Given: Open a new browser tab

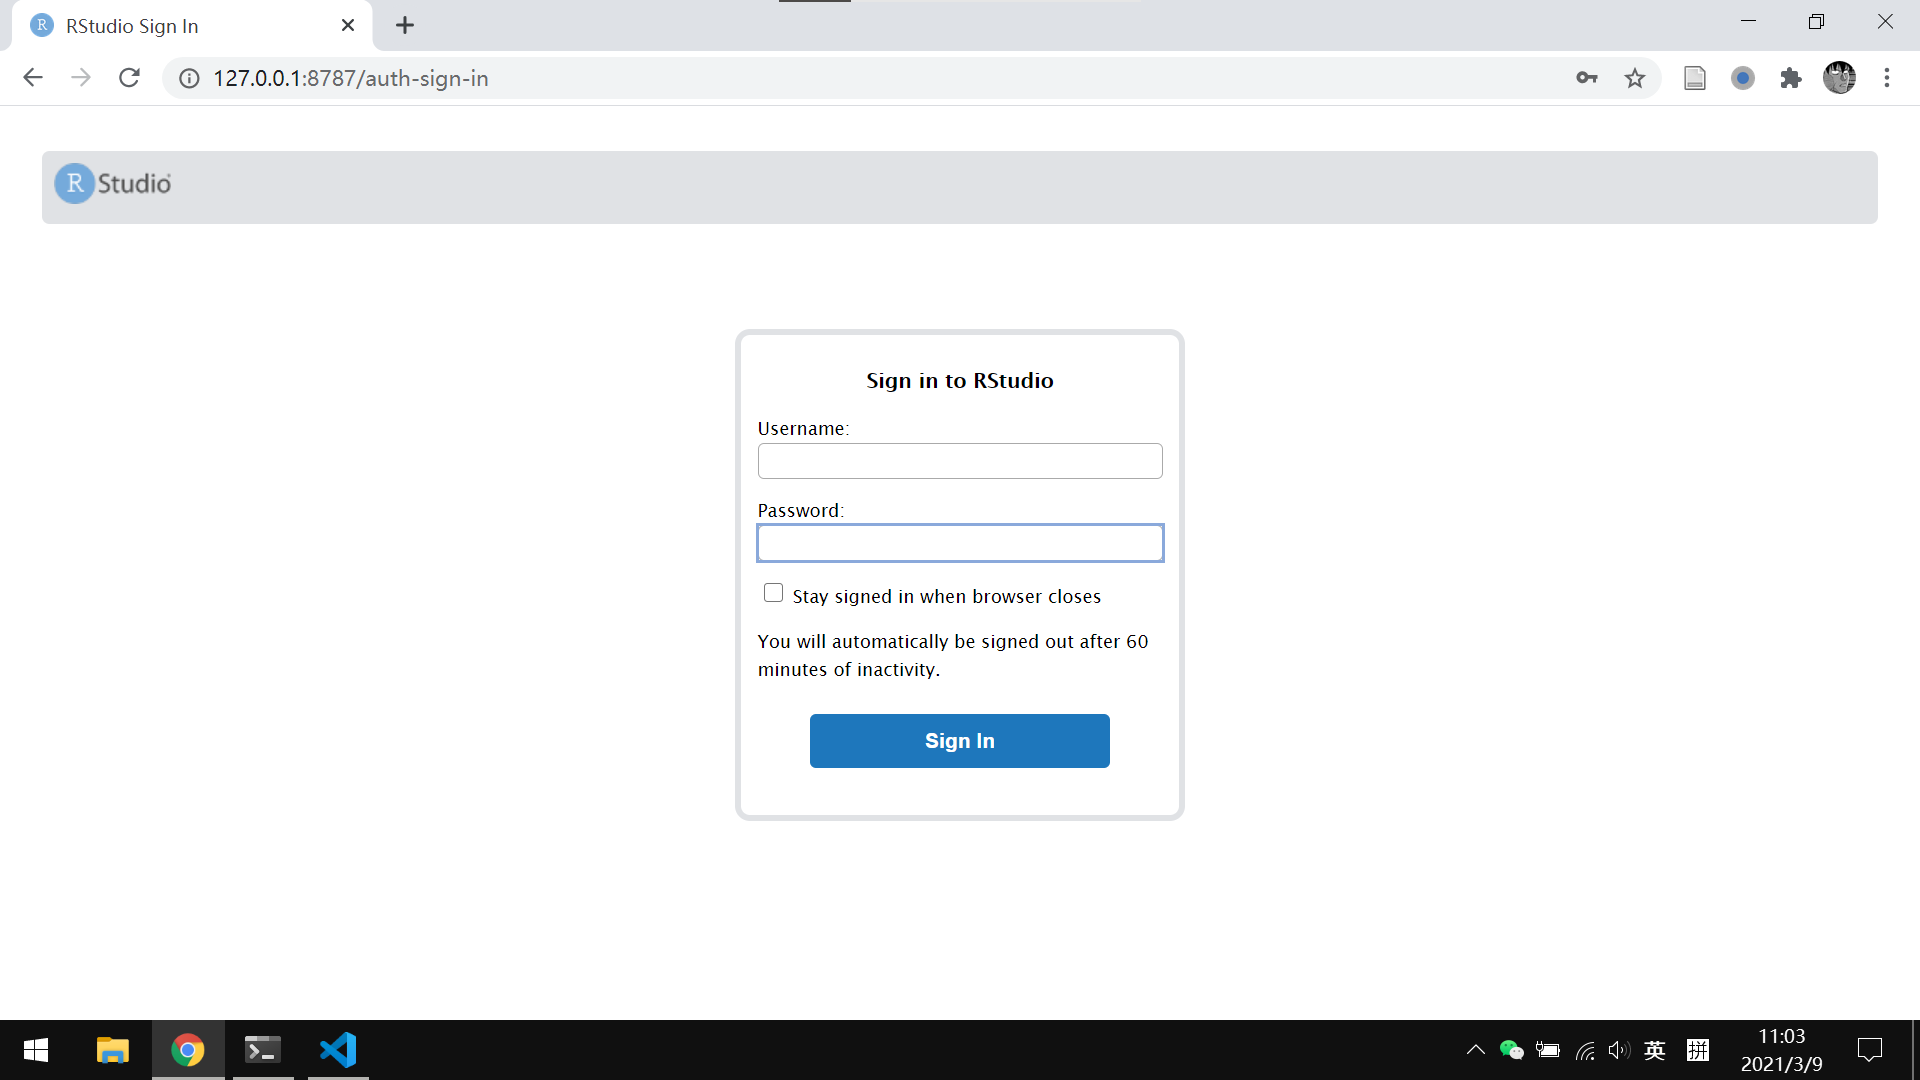Looking at the screenshot, I should [405, 26].
